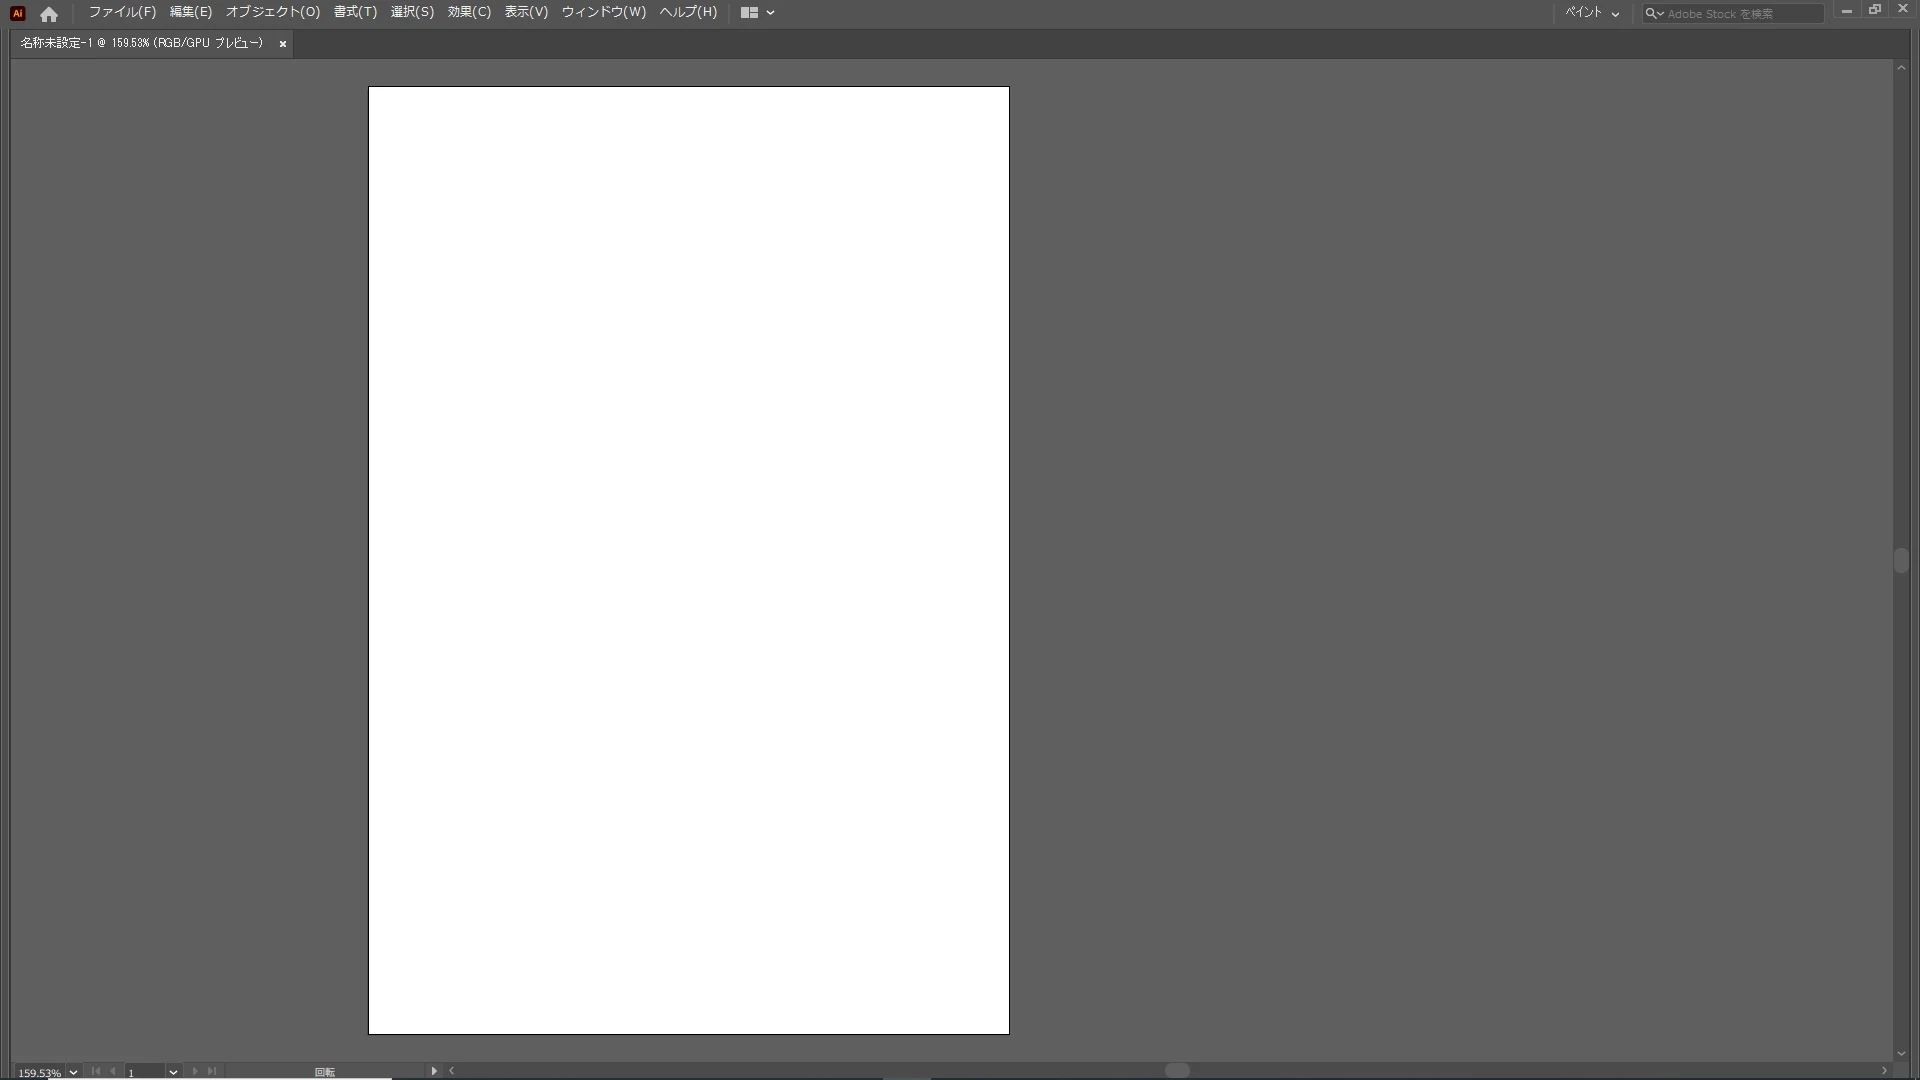Go to last artboard navigation arrow
Viewport: 1920px width, 1080px height.
212,1071
